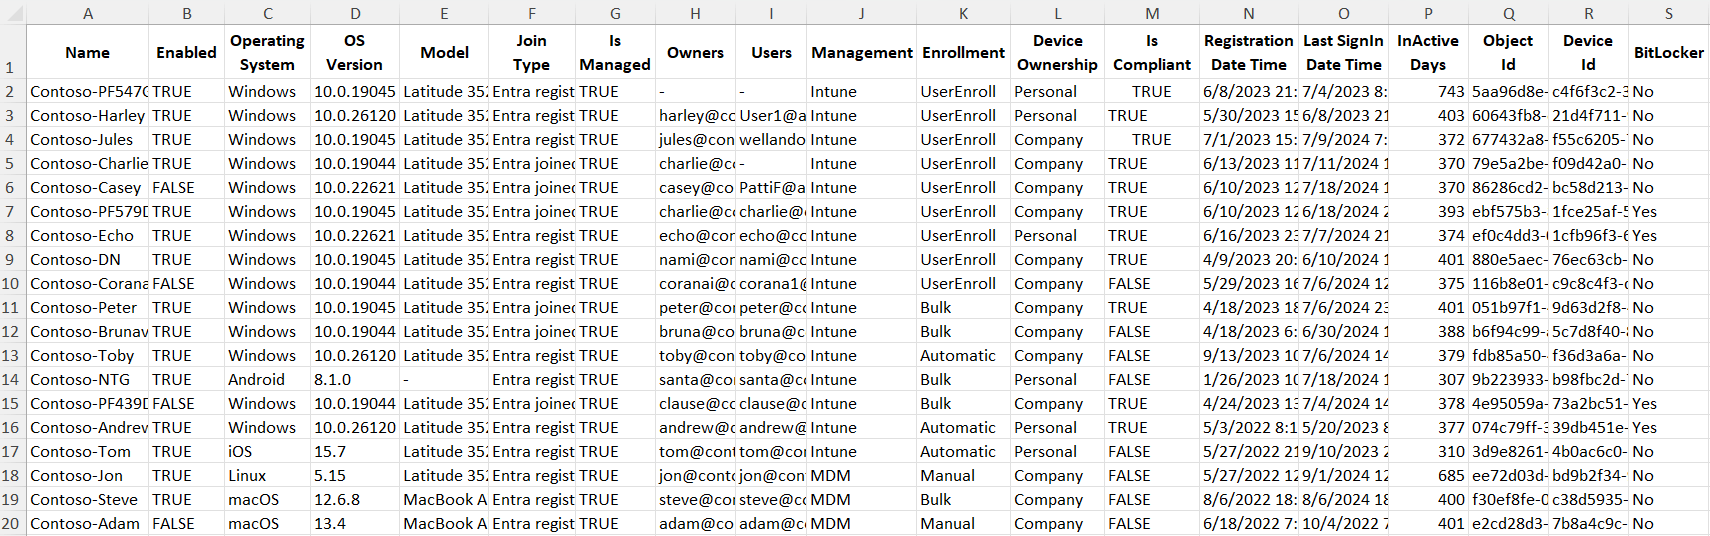Screen dimensions: 1710x536
Task: Select the Contoso-DN name cell
Action: tap(88, 259)
